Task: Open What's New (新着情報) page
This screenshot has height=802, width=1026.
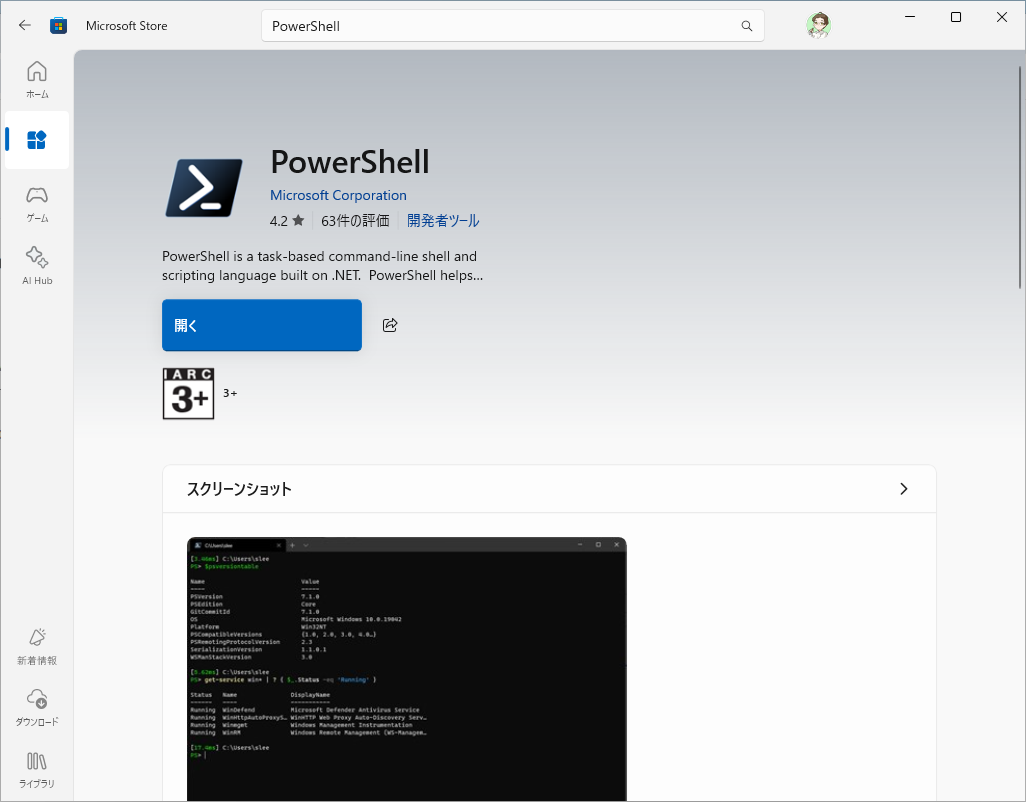Action: [37, 645]
